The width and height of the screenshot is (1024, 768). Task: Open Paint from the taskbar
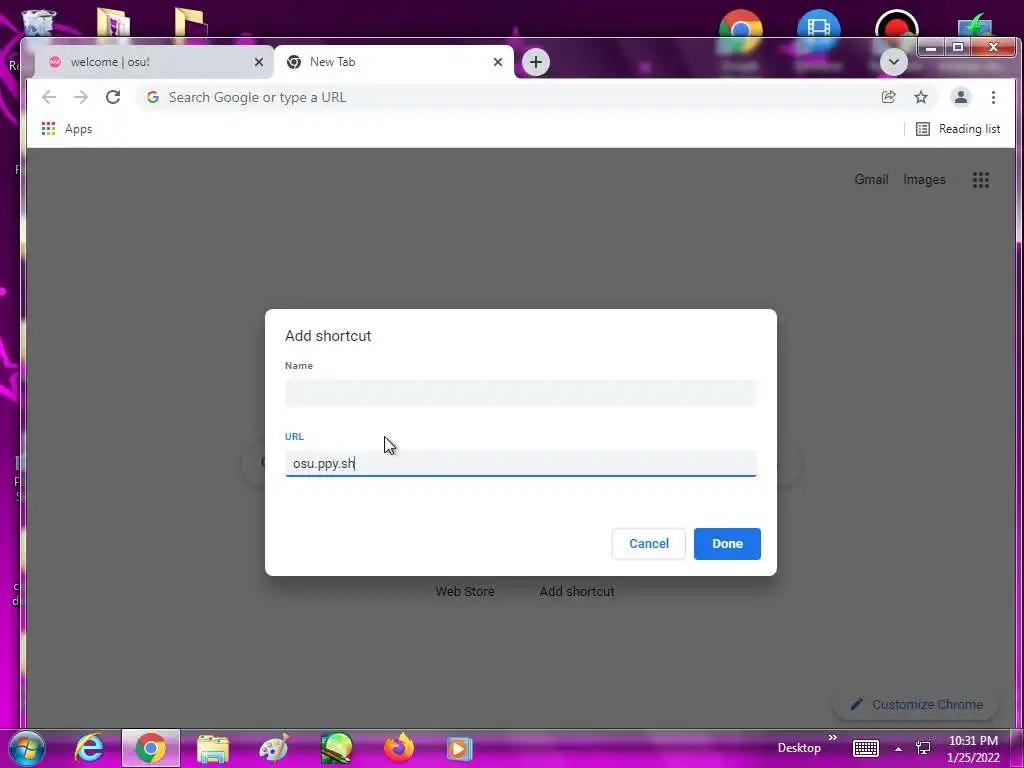click(x=274, y=748)
